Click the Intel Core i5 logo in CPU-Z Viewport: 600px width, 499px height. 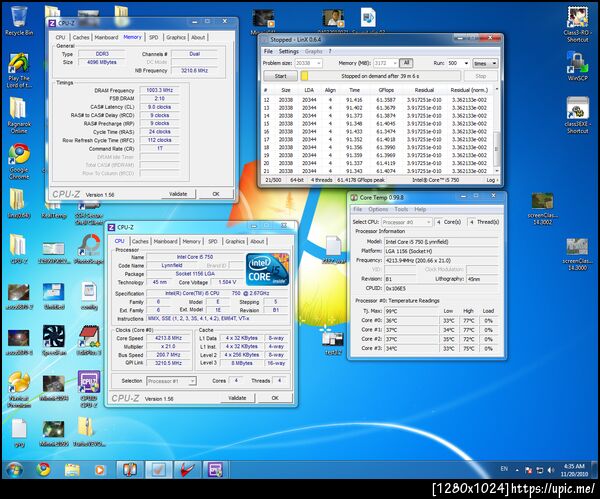click(267, 269)
